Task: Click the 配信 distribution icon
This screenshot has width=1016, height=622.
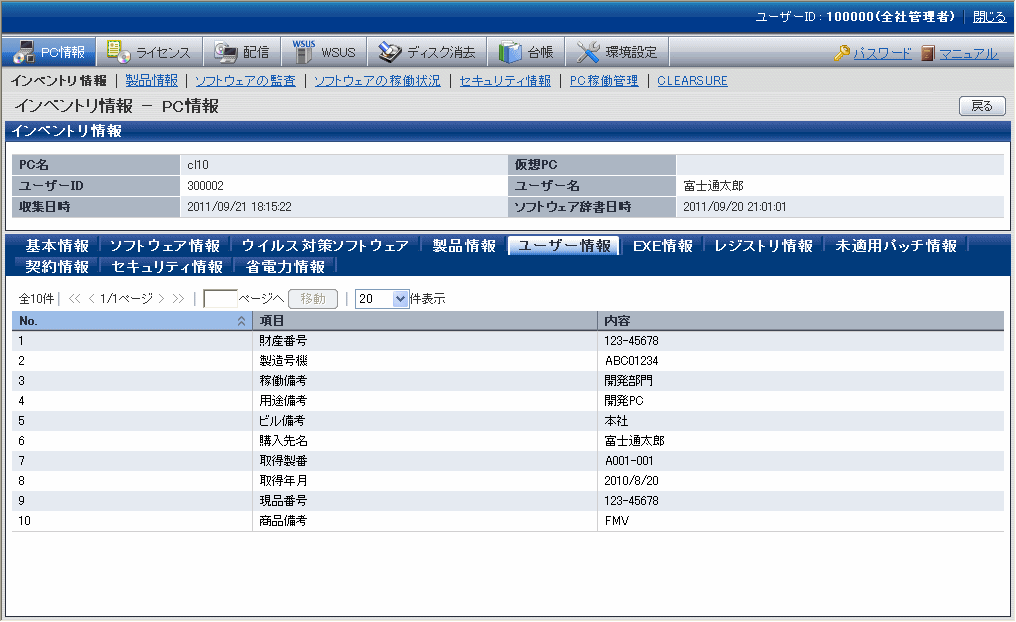Action: tap(225, 52)
